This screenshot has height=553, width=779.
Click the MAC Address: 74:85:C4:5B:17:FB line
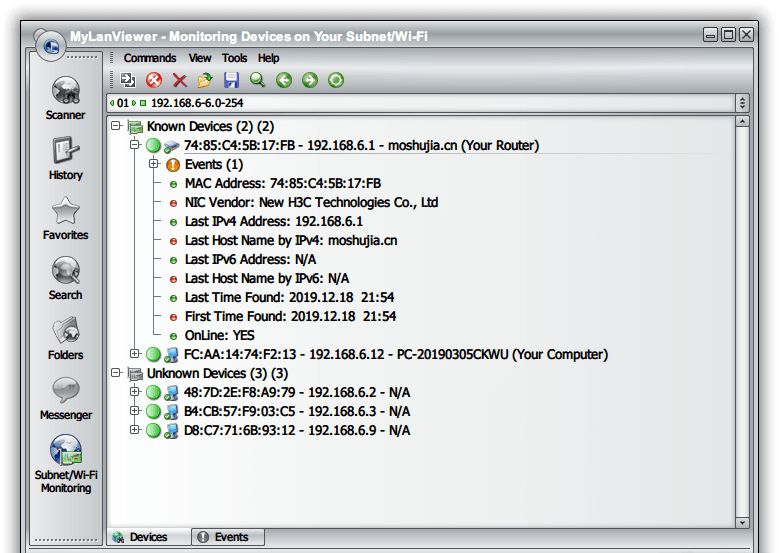pyautogui.click(x=283, y=184)
